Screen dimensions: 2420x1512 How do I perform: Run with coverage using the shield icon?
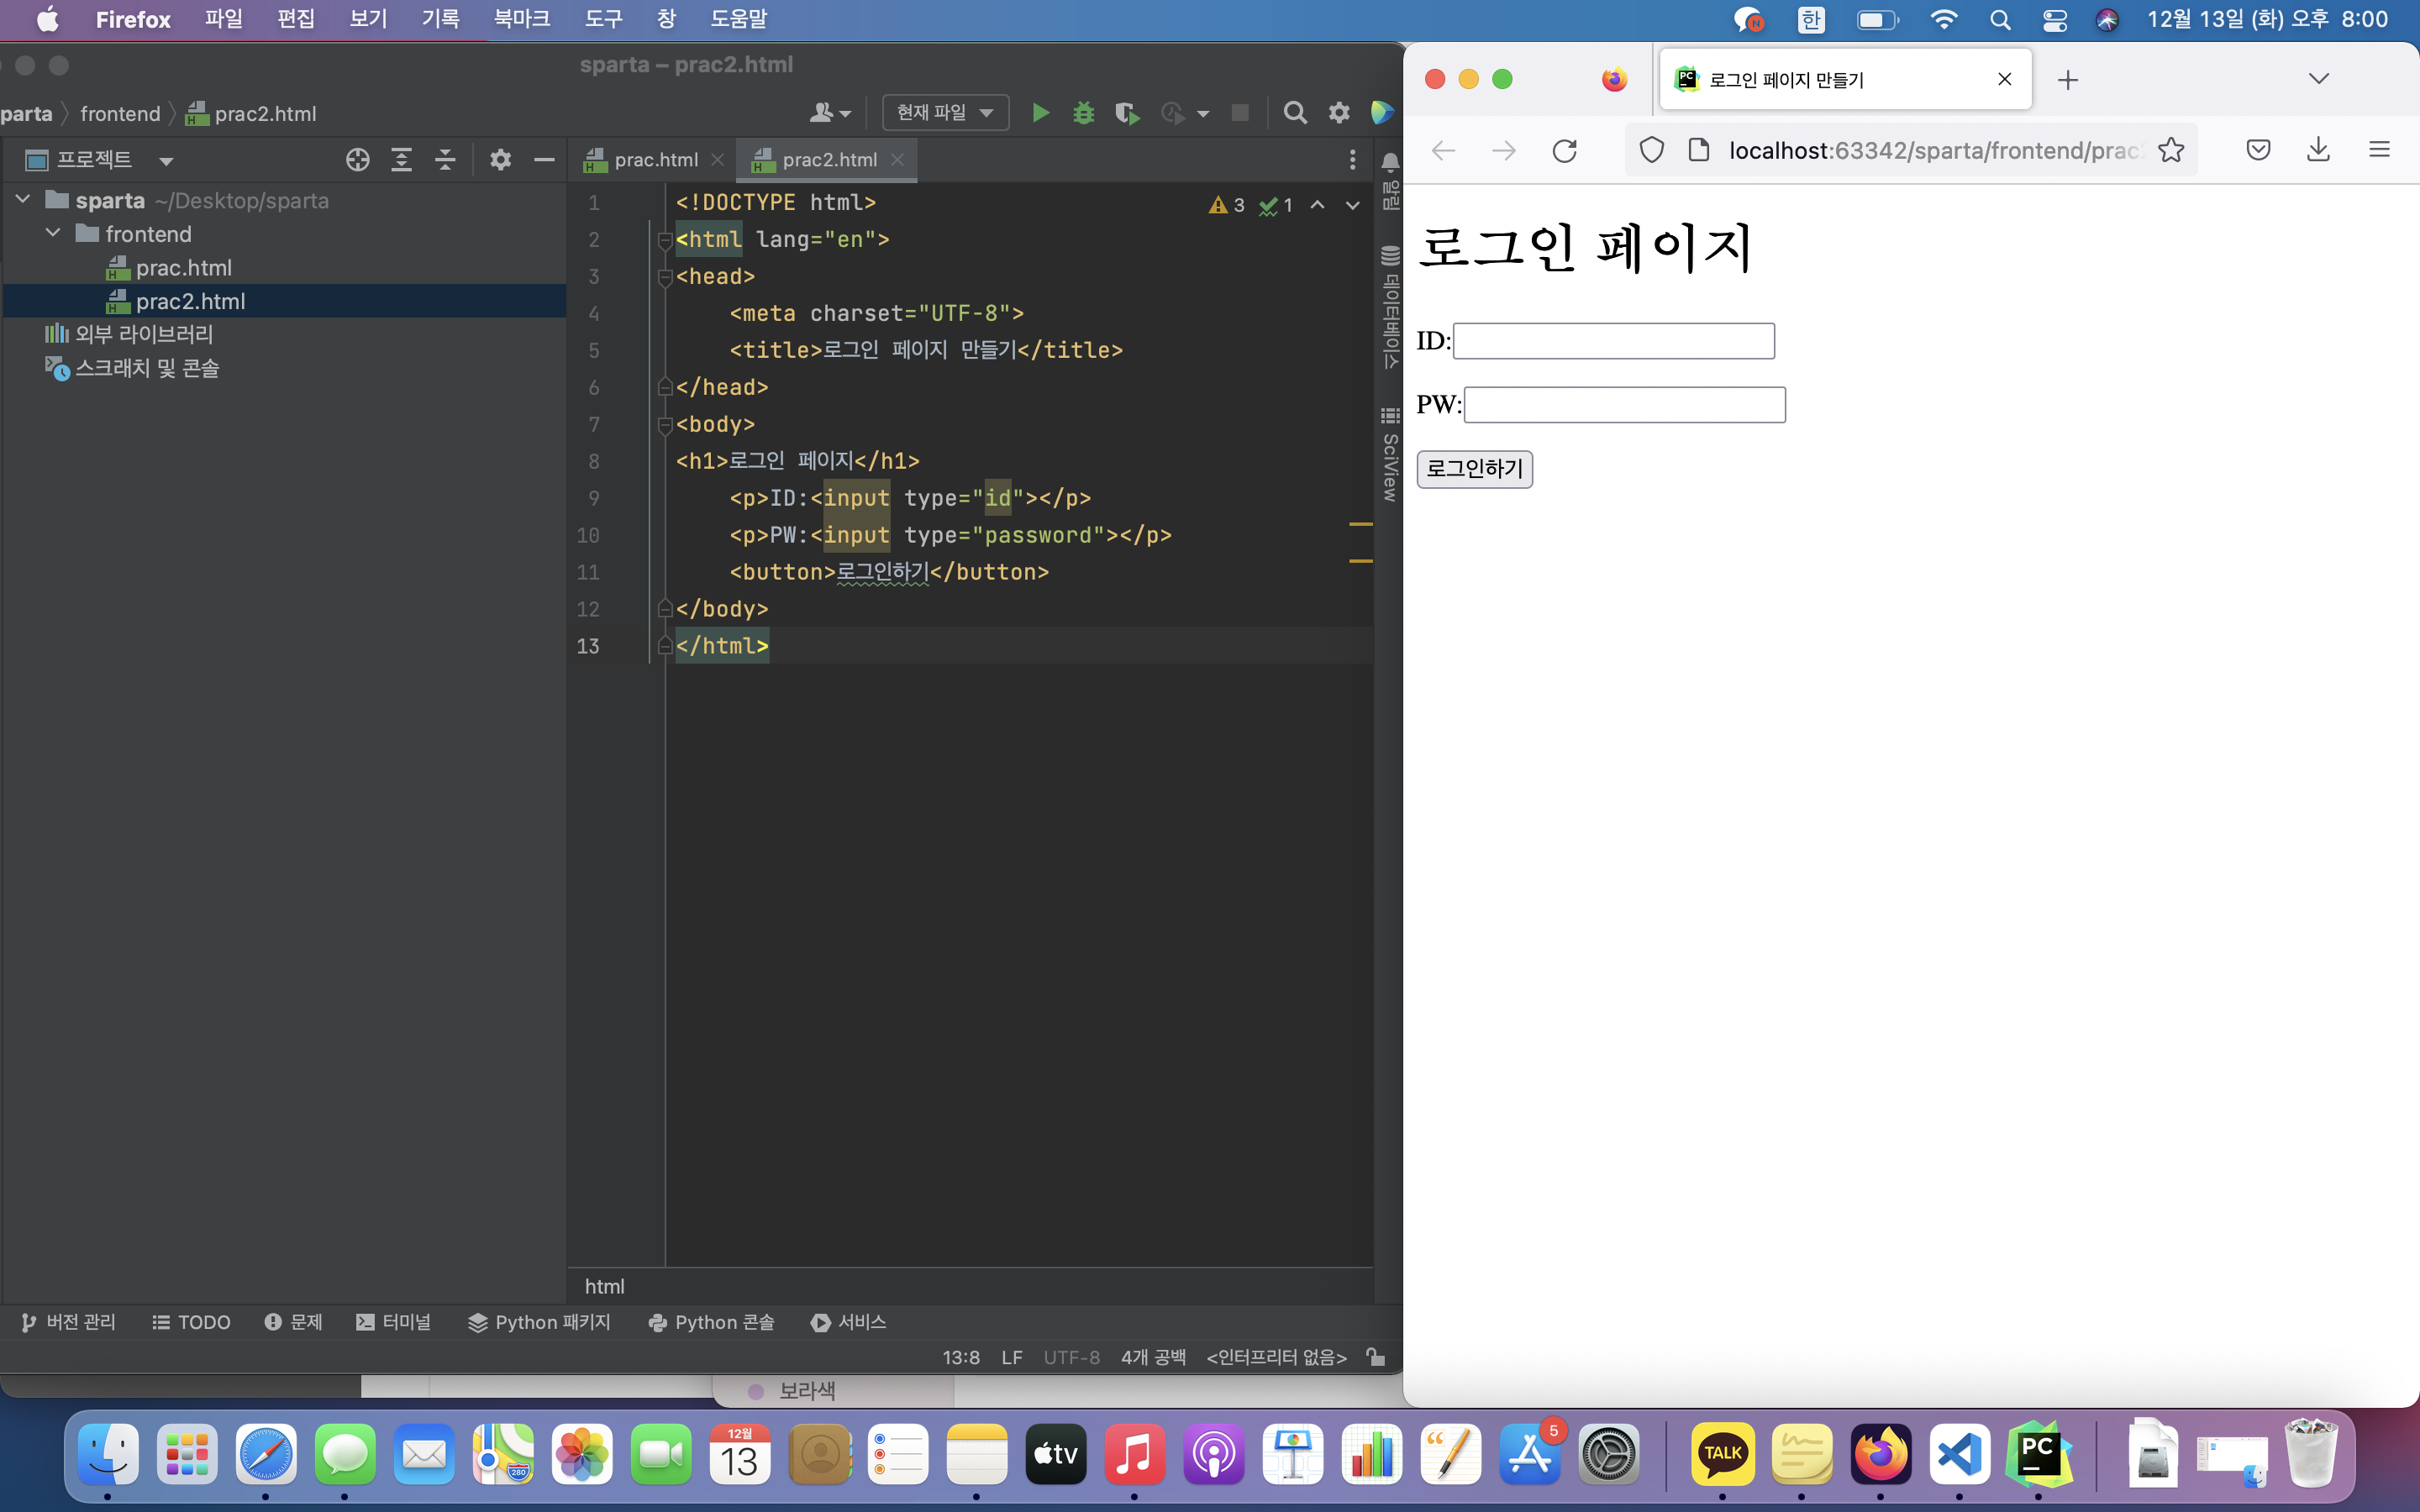(x=1127, y=112)
